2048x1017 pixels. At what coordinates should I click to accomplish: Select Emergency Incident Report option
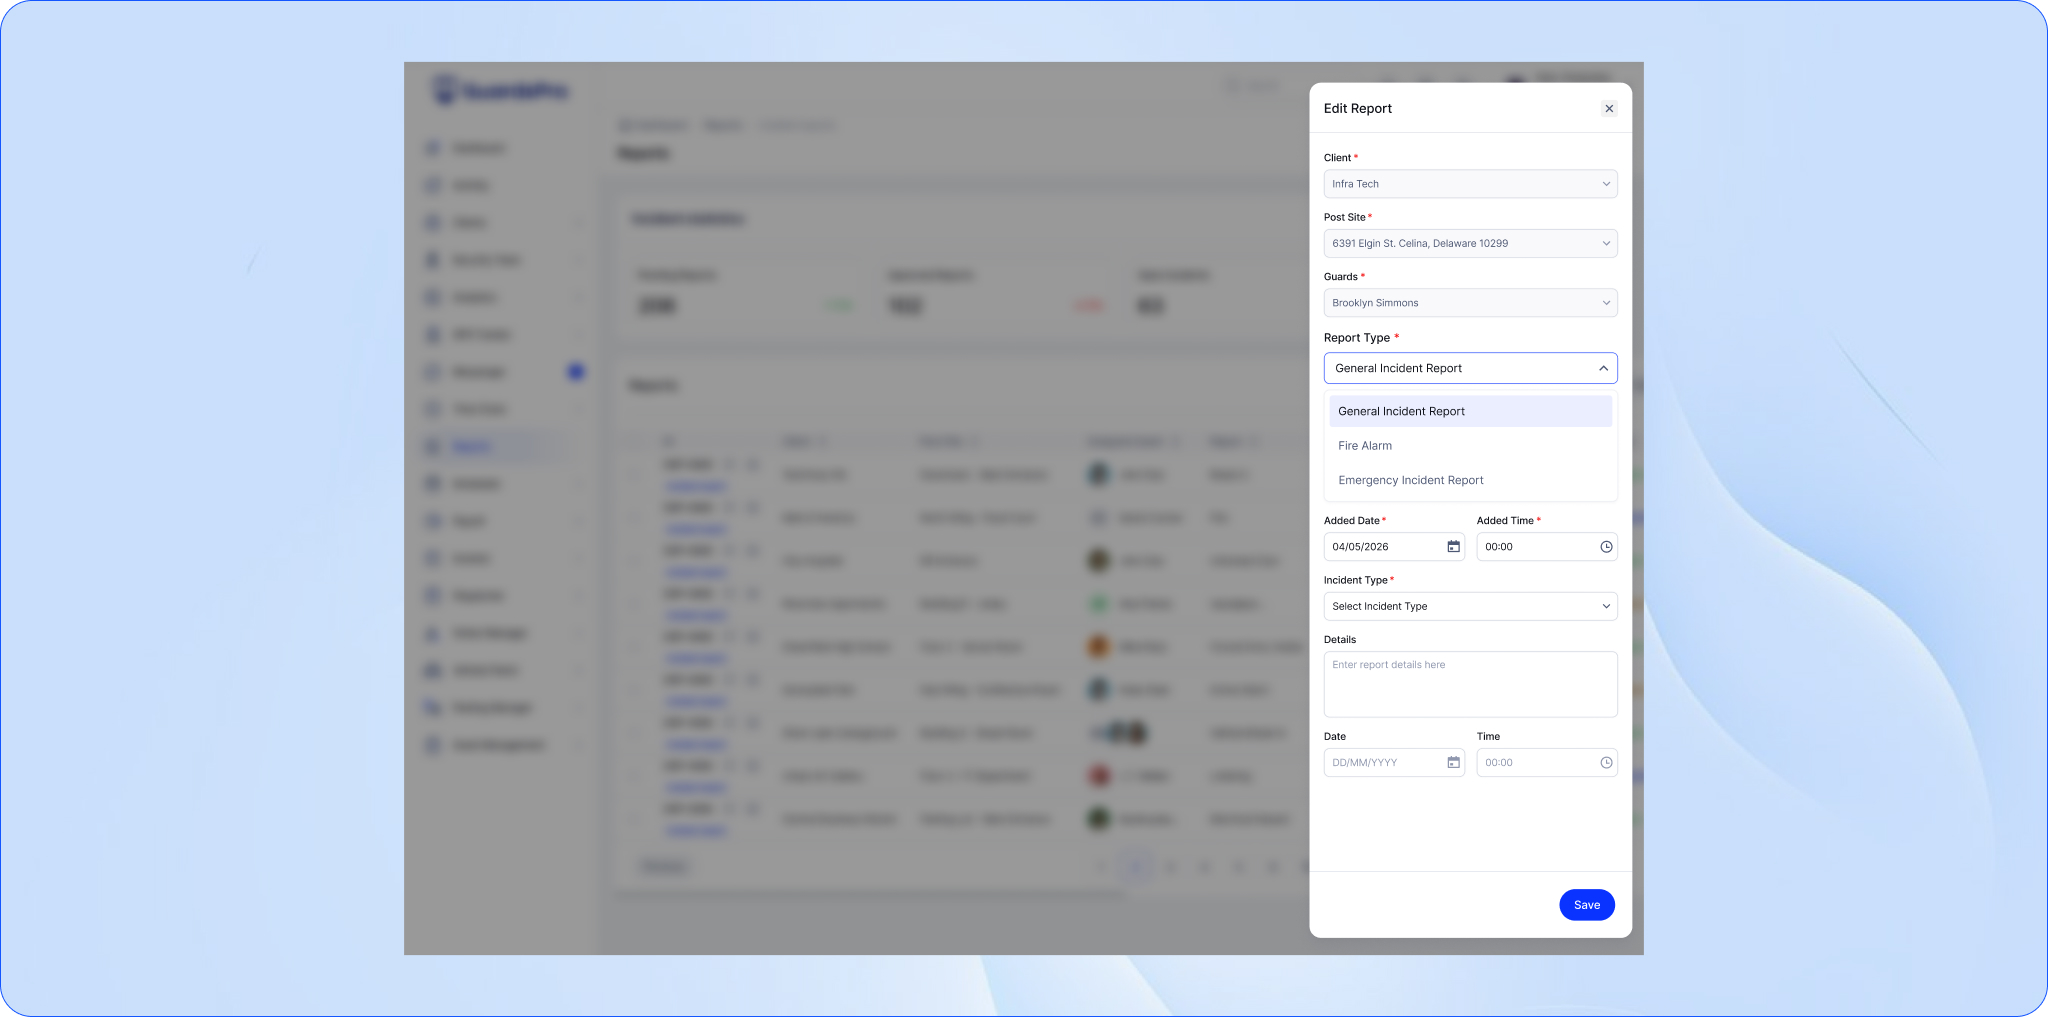pos(1470,480)
